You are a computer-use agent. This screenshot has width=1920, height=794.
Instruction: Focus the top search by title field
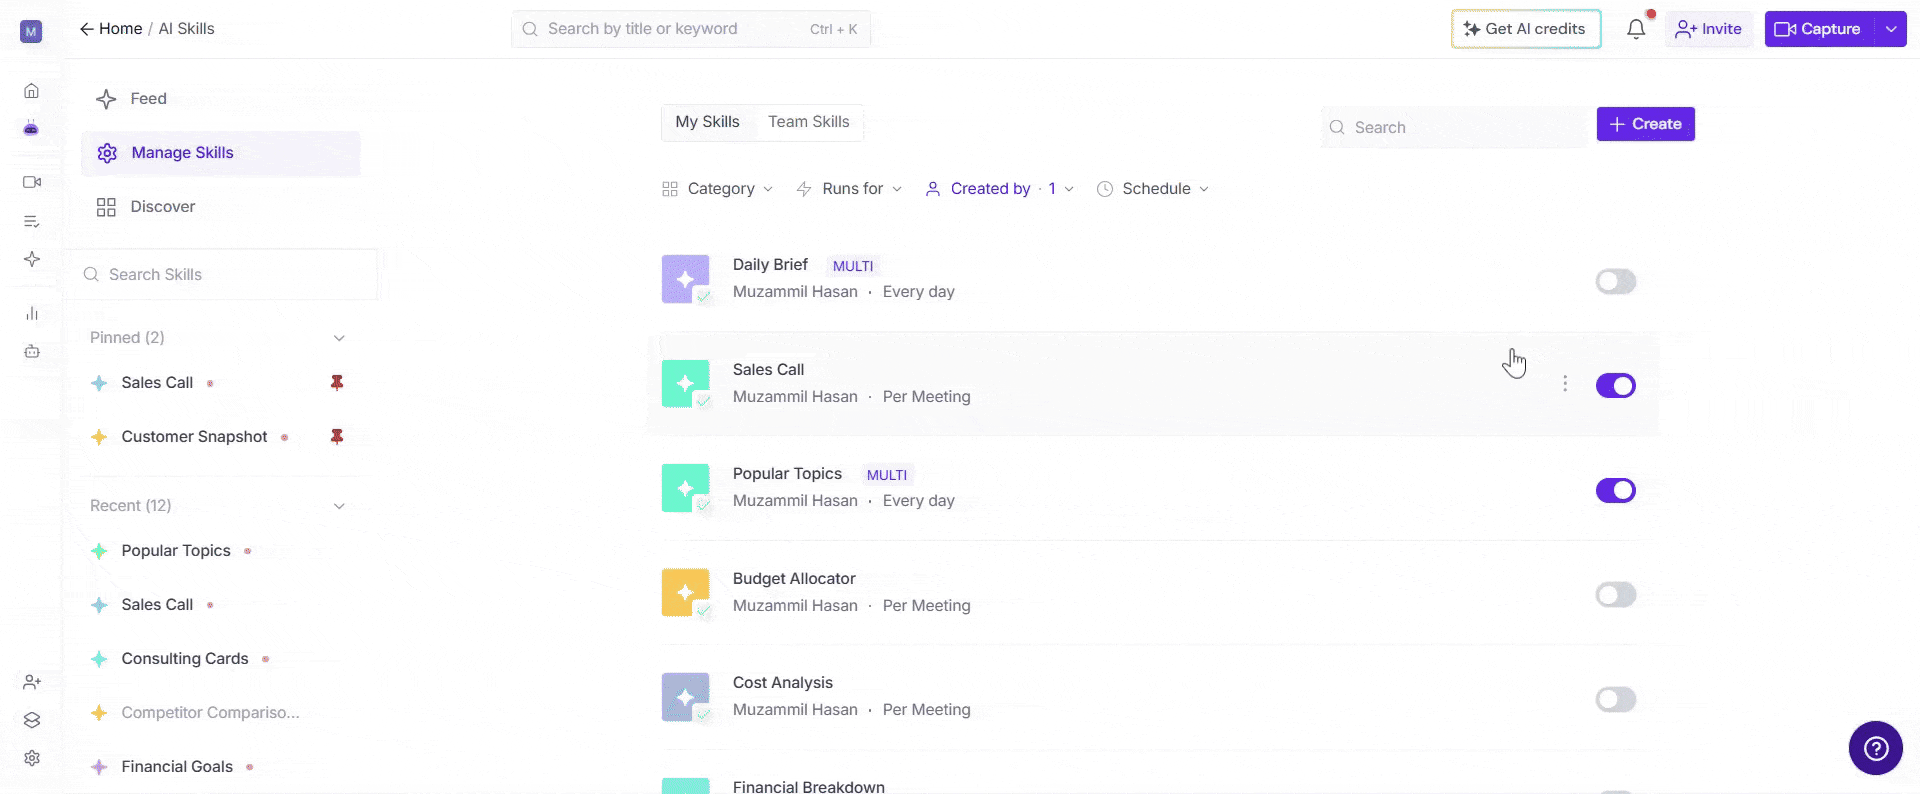(x=690, y=29)
